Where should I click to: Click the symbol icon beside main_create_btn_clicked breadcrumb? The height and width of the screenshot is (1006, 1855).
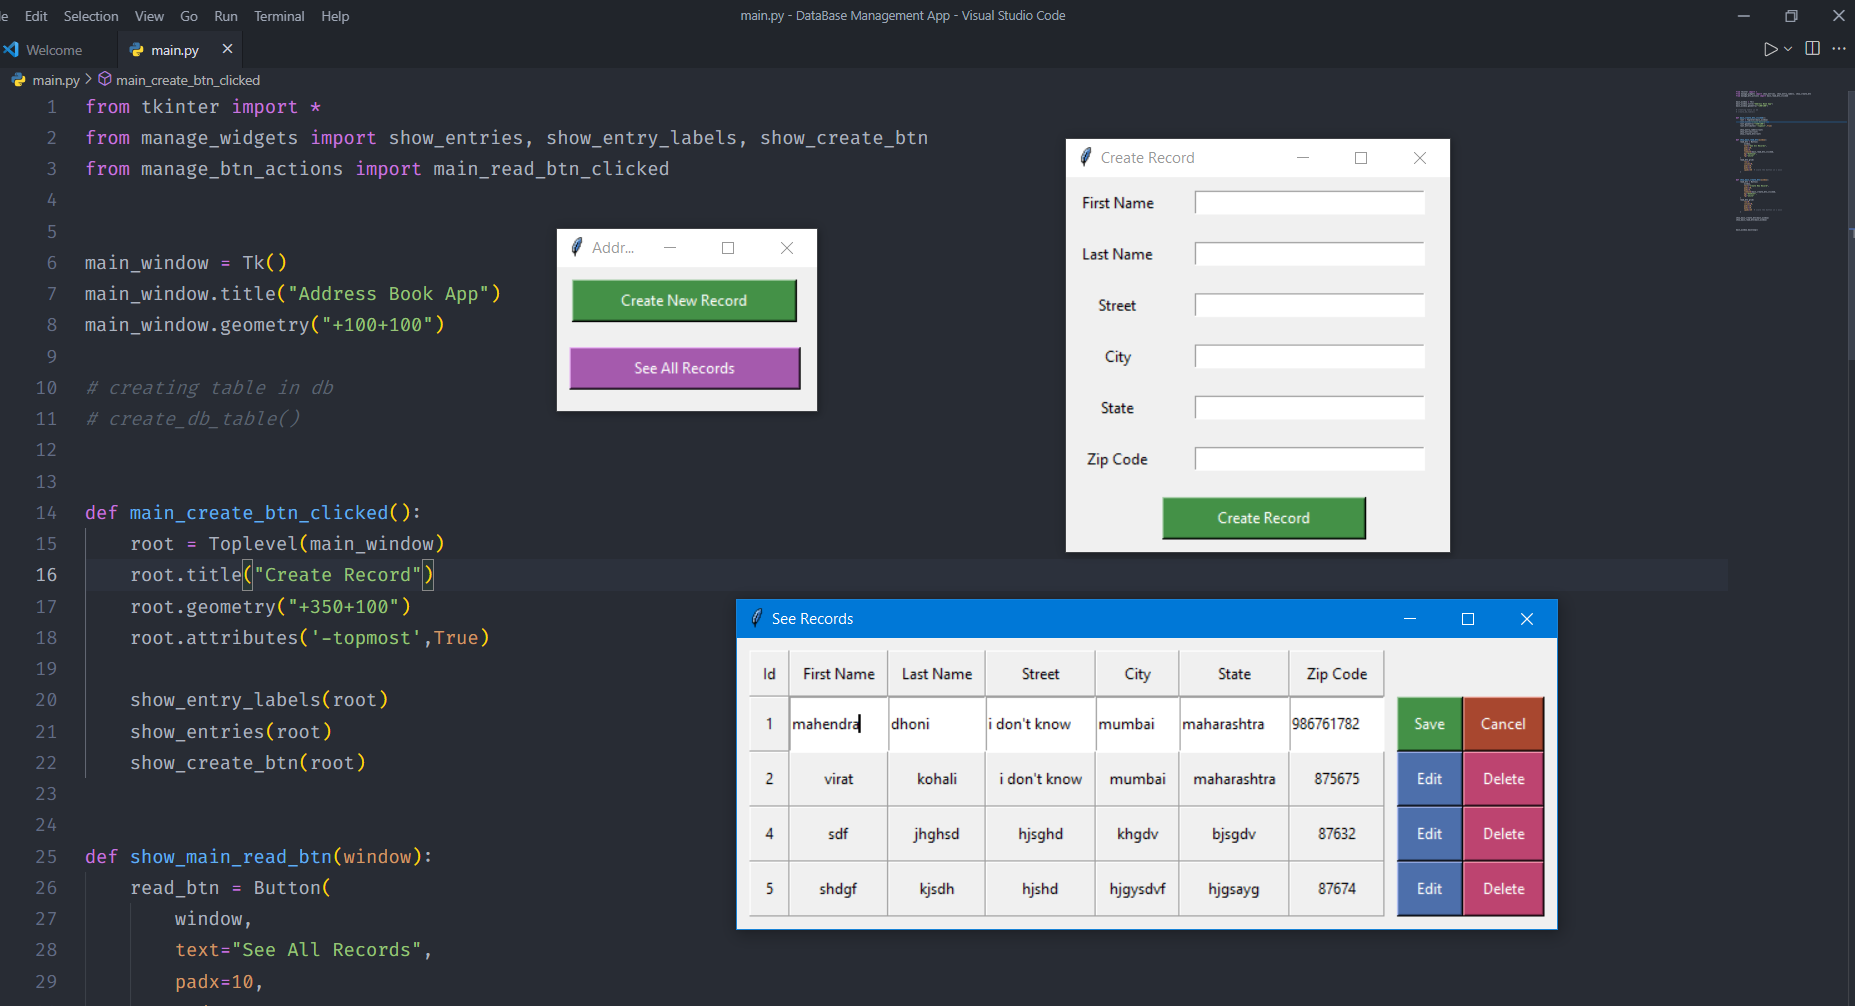105,80
